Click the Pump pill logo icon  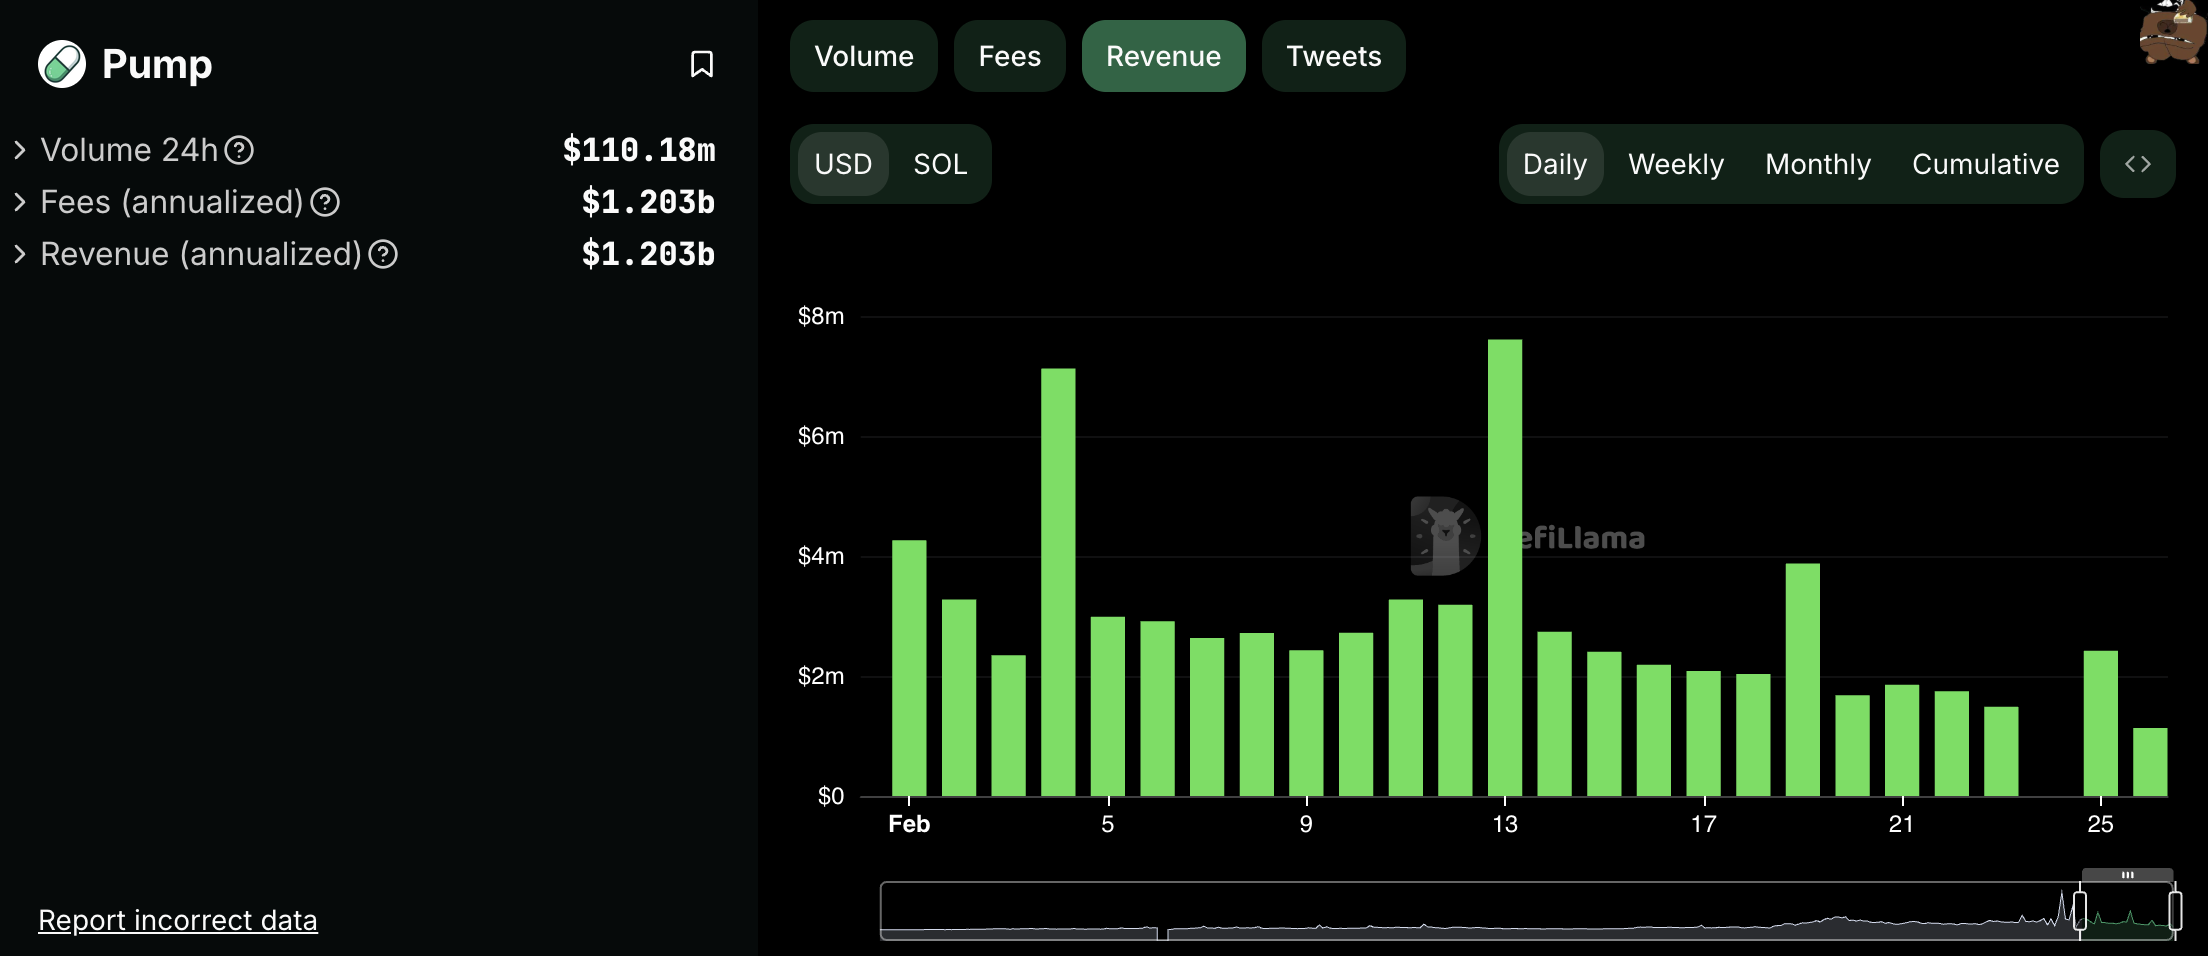[x=62, y=64]
